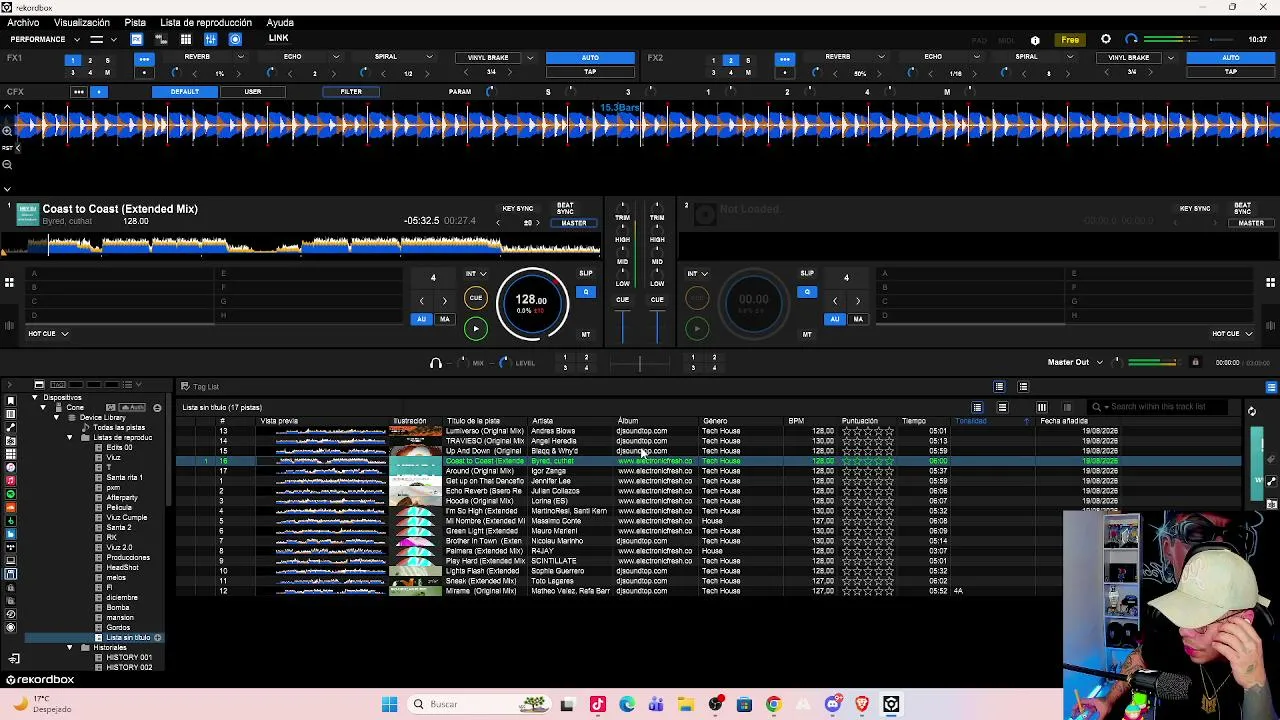Open the Brave browser from the taskbar
Image resolution: width=1280 pixels, height=720 pixels.
862,704
